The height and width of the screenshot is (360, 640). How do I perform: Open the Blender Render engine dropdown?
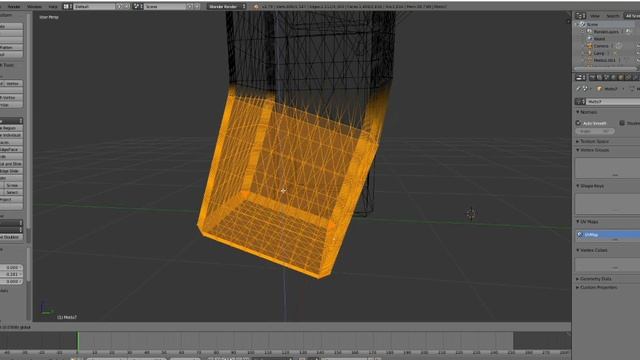(226, 7)
